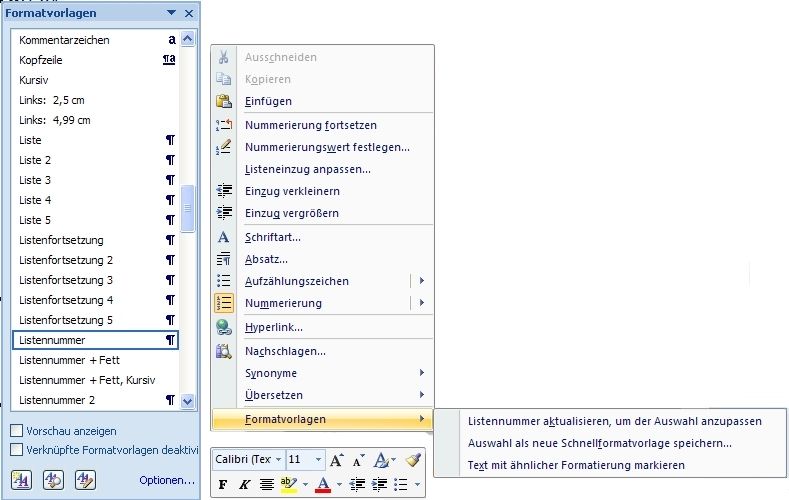Click the styles list scroll-down arrow
This screenshot has width=789, height=500.
pos(188,401)
